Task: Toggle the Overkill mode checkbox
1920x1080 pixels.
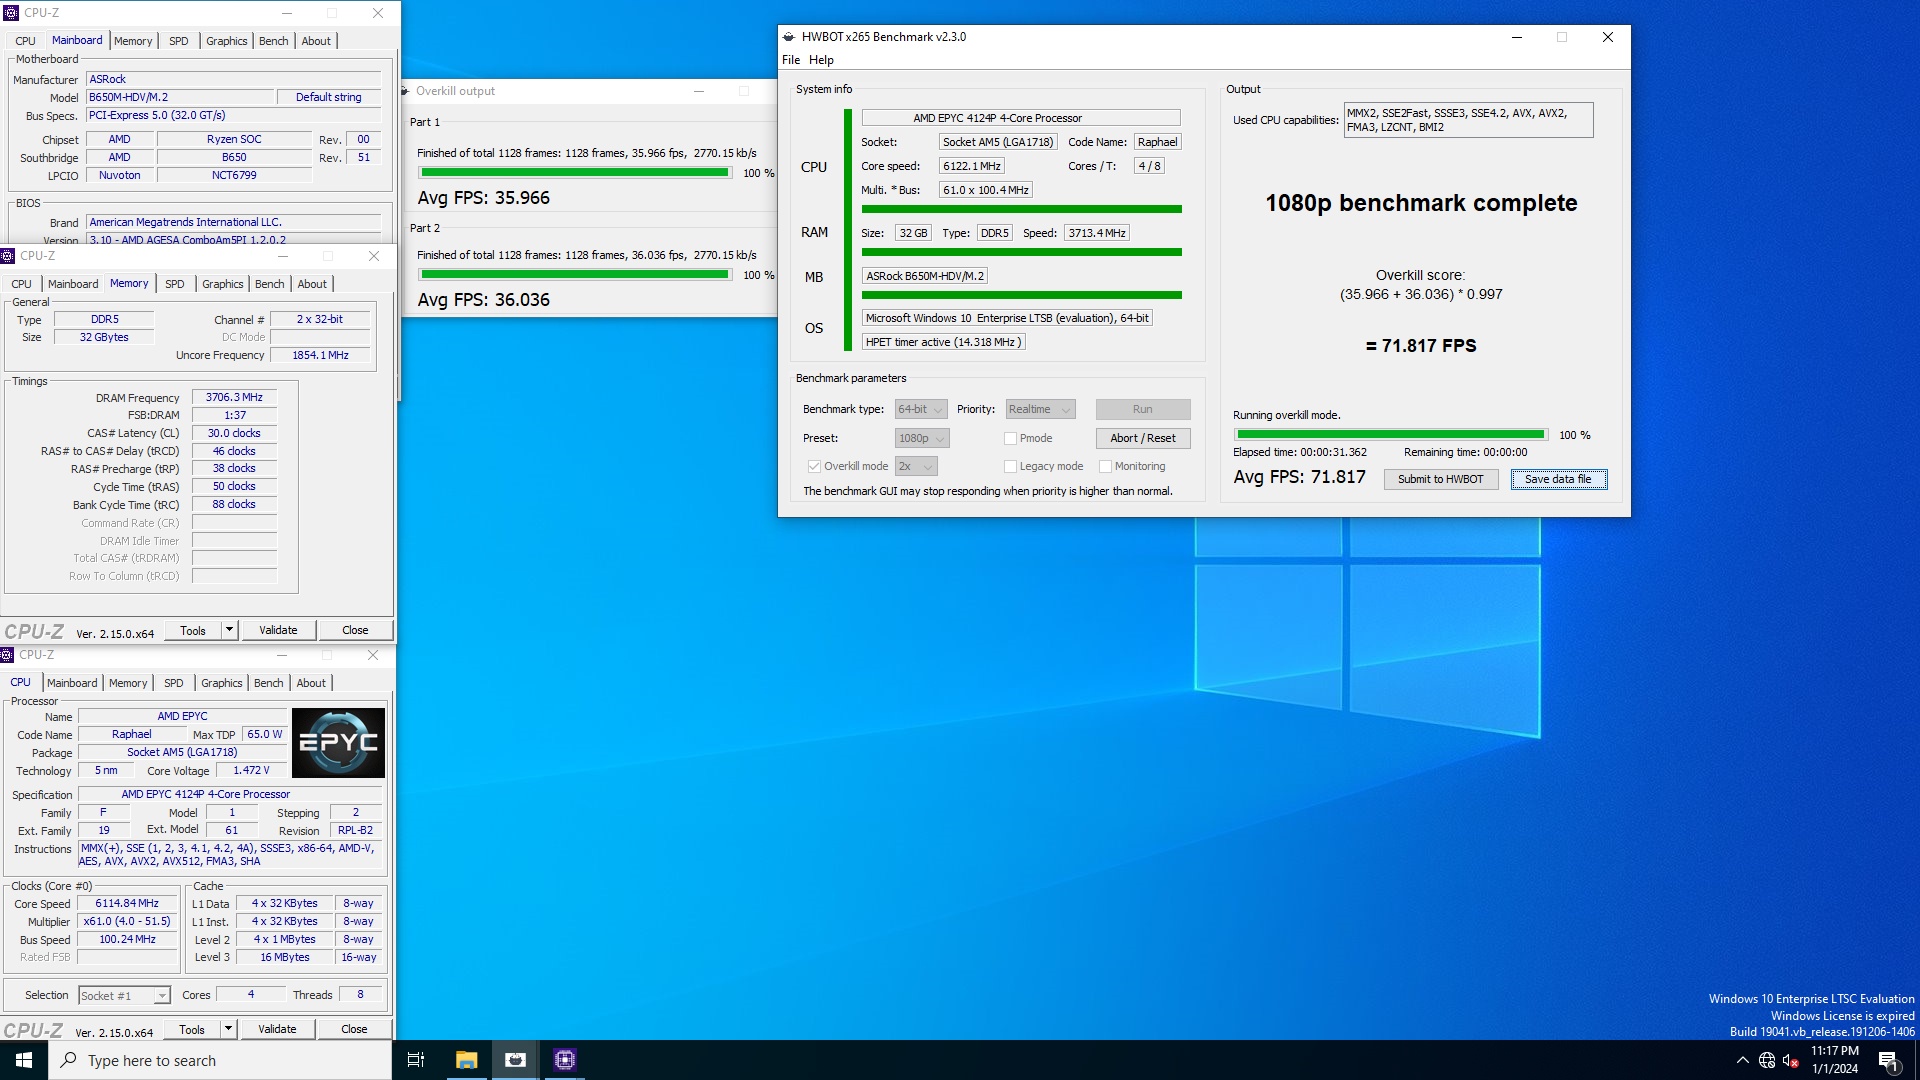Action: [814, 466]
